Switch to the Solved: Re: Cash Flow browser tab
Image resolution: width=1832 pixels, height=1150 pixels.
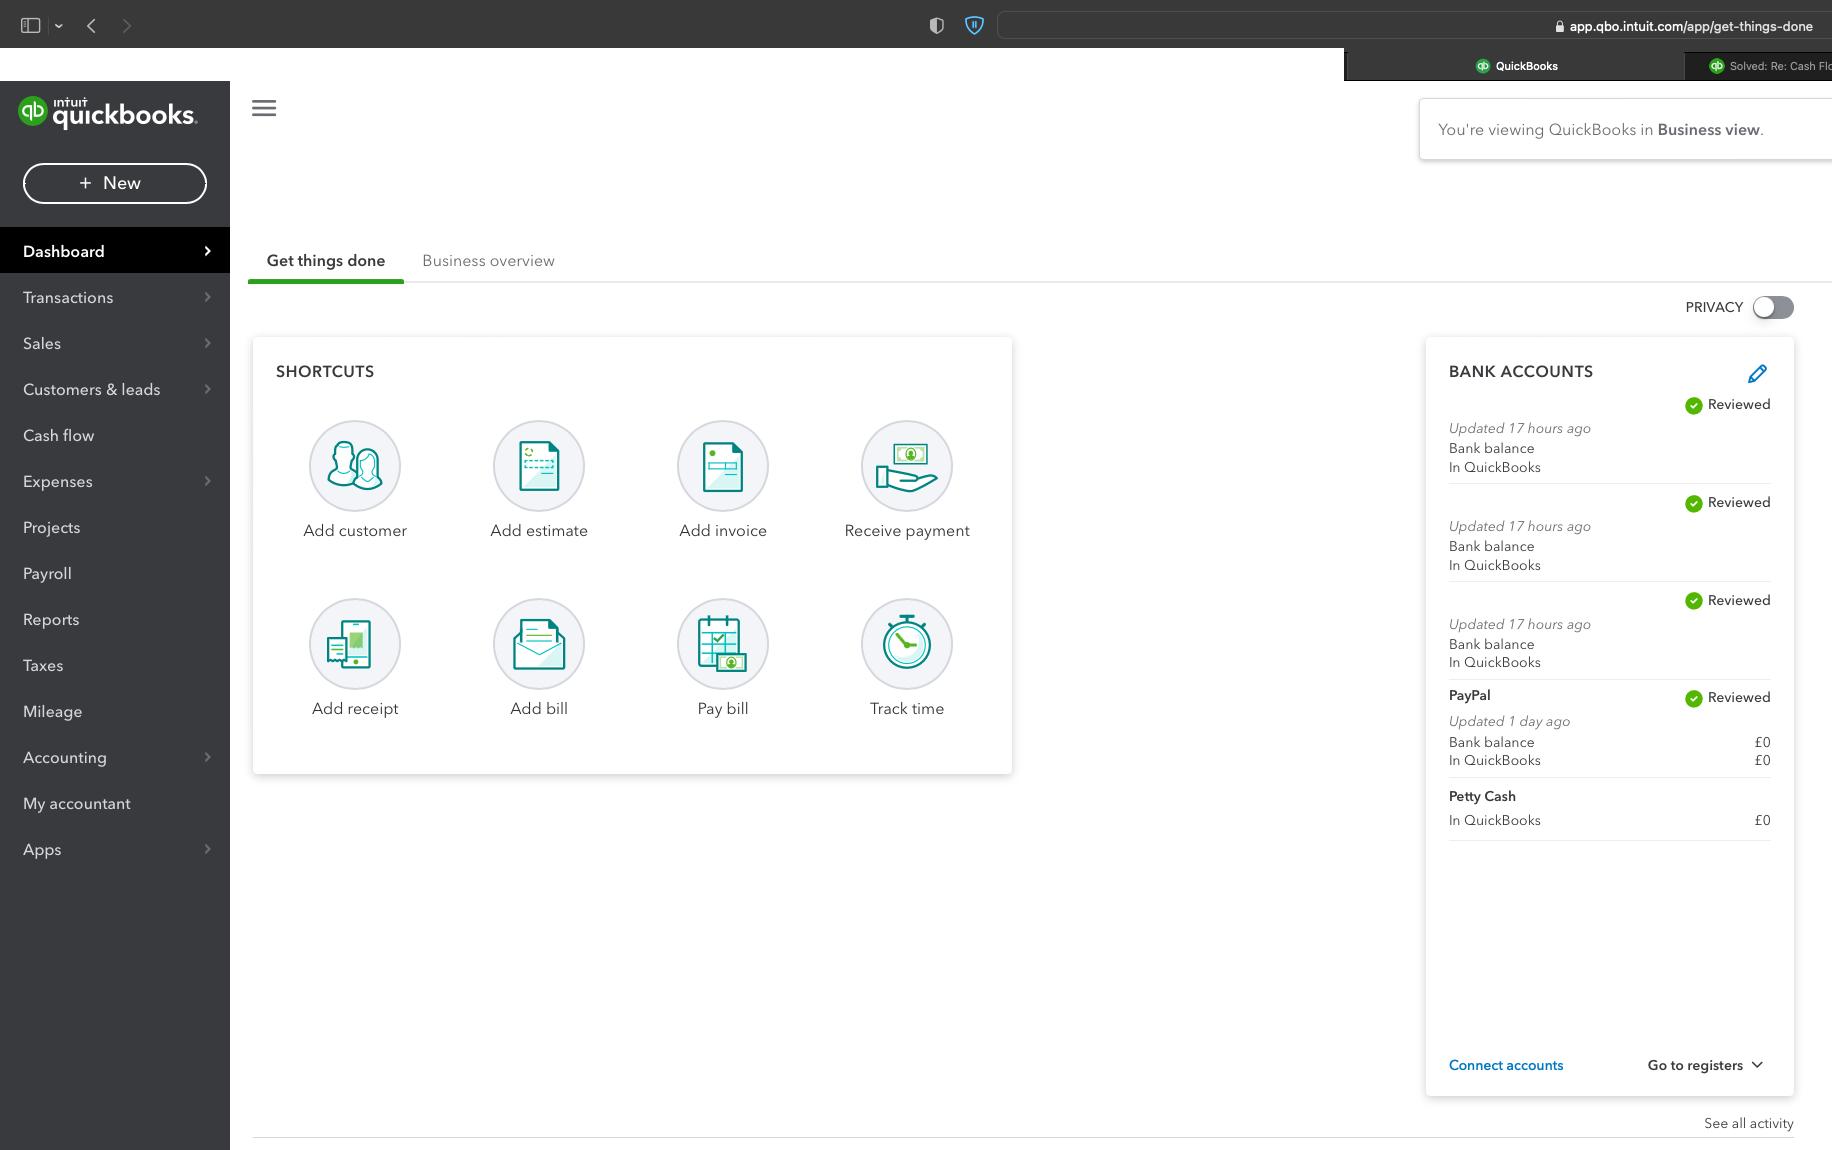point(1760,66)
